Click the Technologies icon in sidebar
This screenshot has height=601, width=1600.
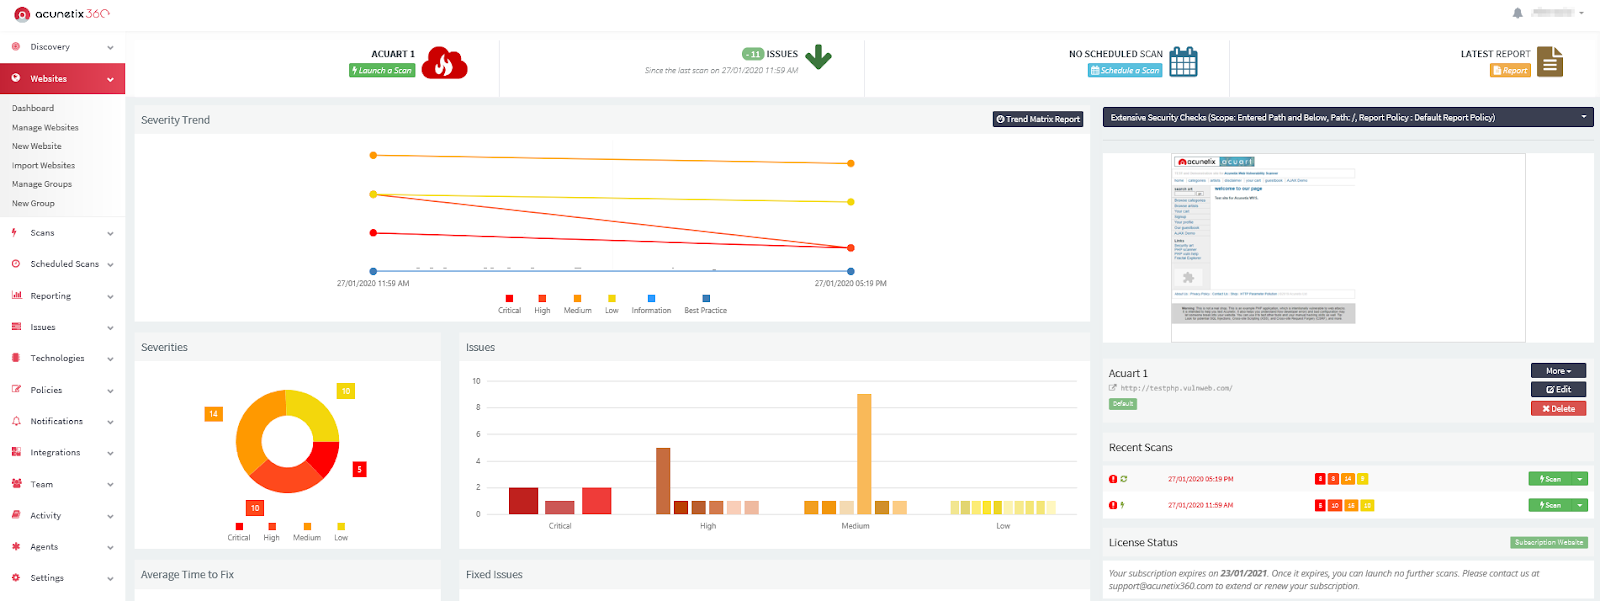[16, 358]
